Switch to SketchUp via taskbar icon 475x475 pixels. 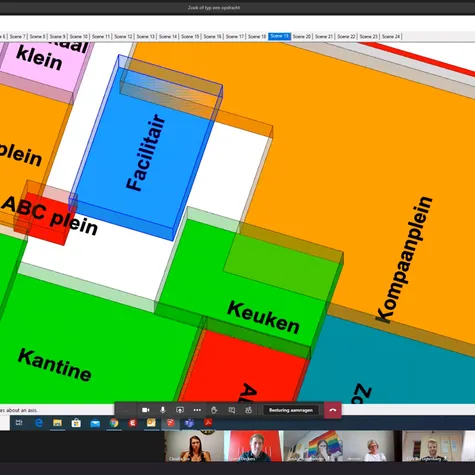click(170, 423)
